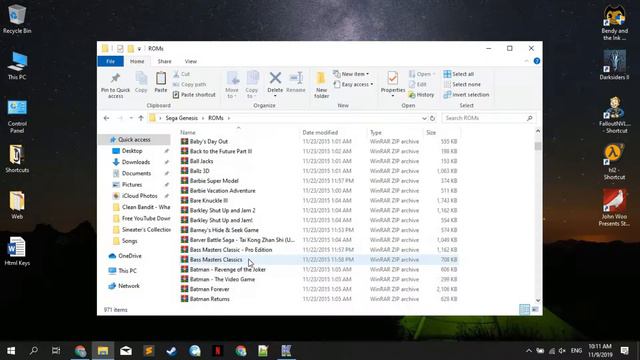Open the Copy to dropdown
The image size is (640, 360).
coord(252,85)
